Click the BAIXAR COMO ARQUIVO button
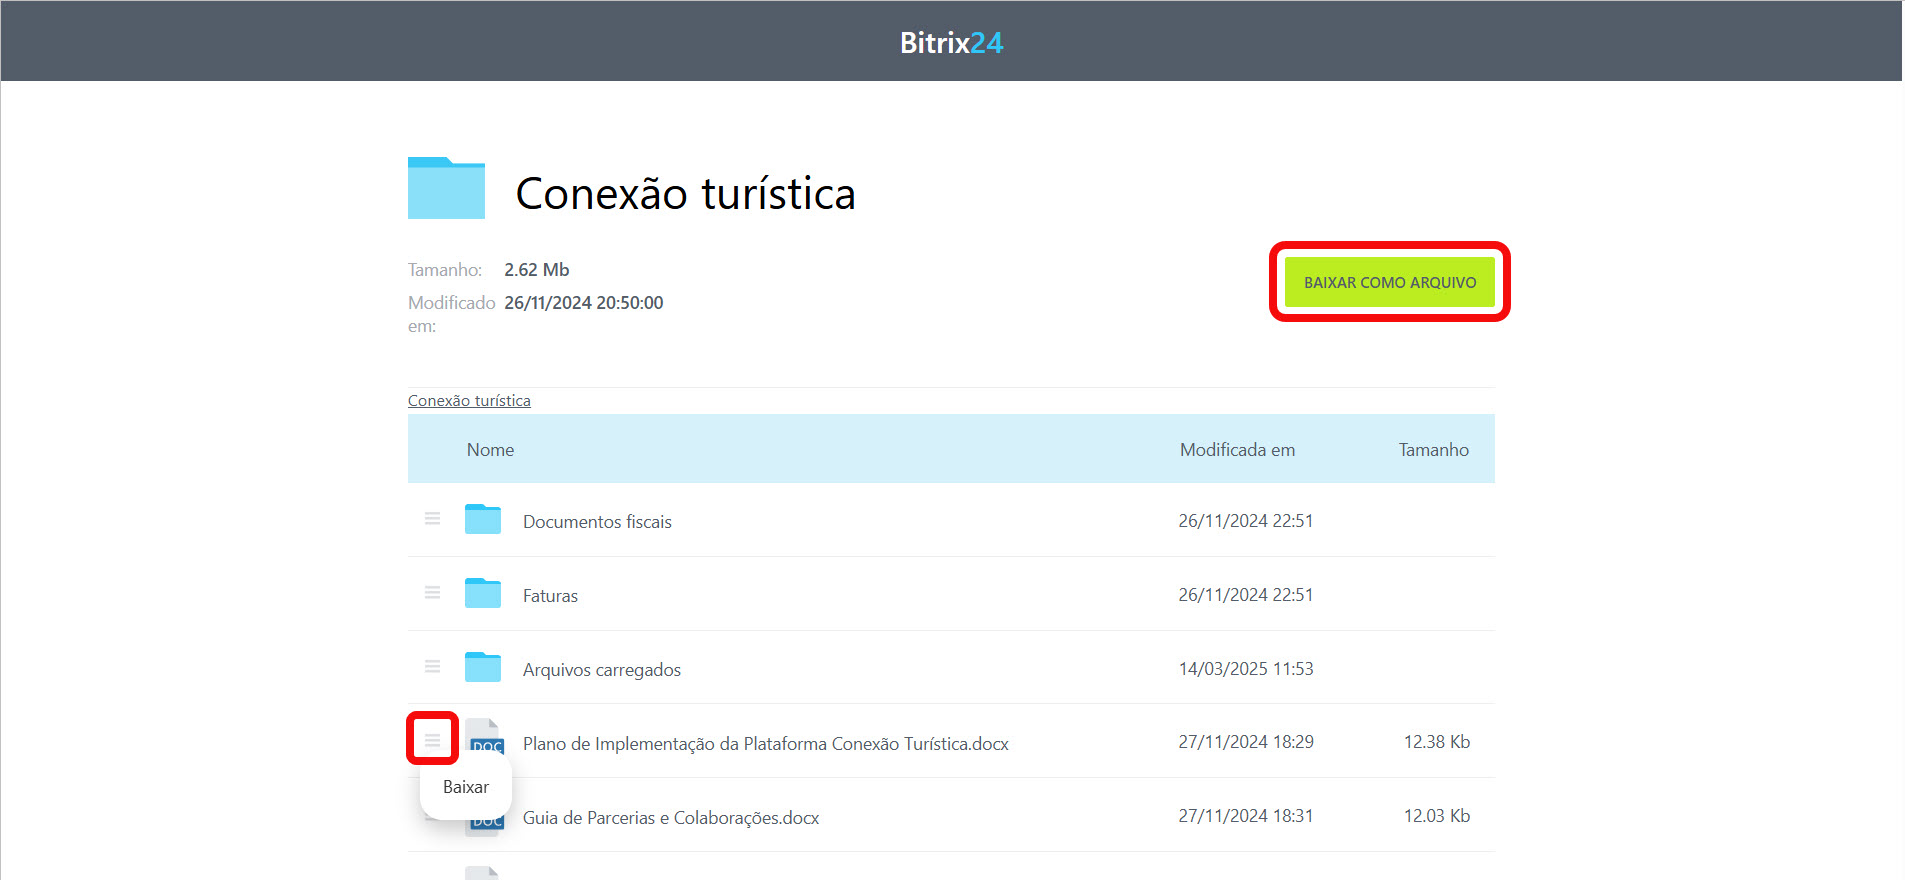The height and width of the screenshot is (880, 1905). point(1390,282)
